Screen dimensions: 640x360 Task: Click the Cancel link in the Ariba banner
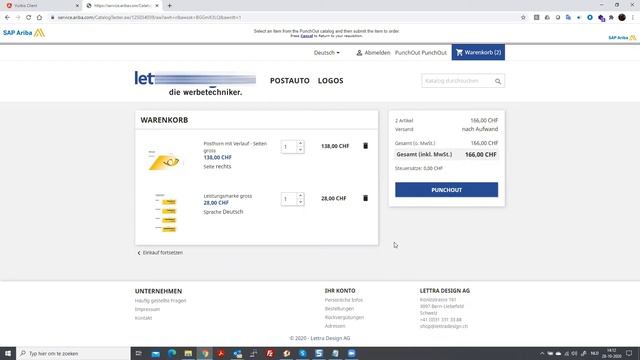pos(307,36)
